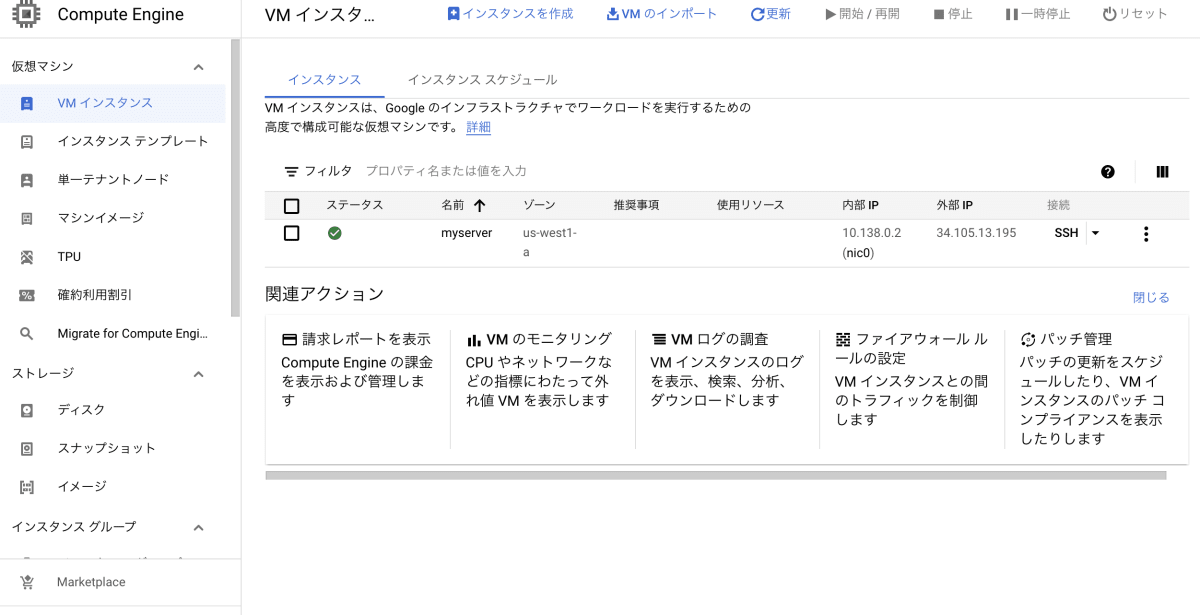Click the myserver instance name
Viewport: 1200px width, 615px height.
(x=467, y=233)
